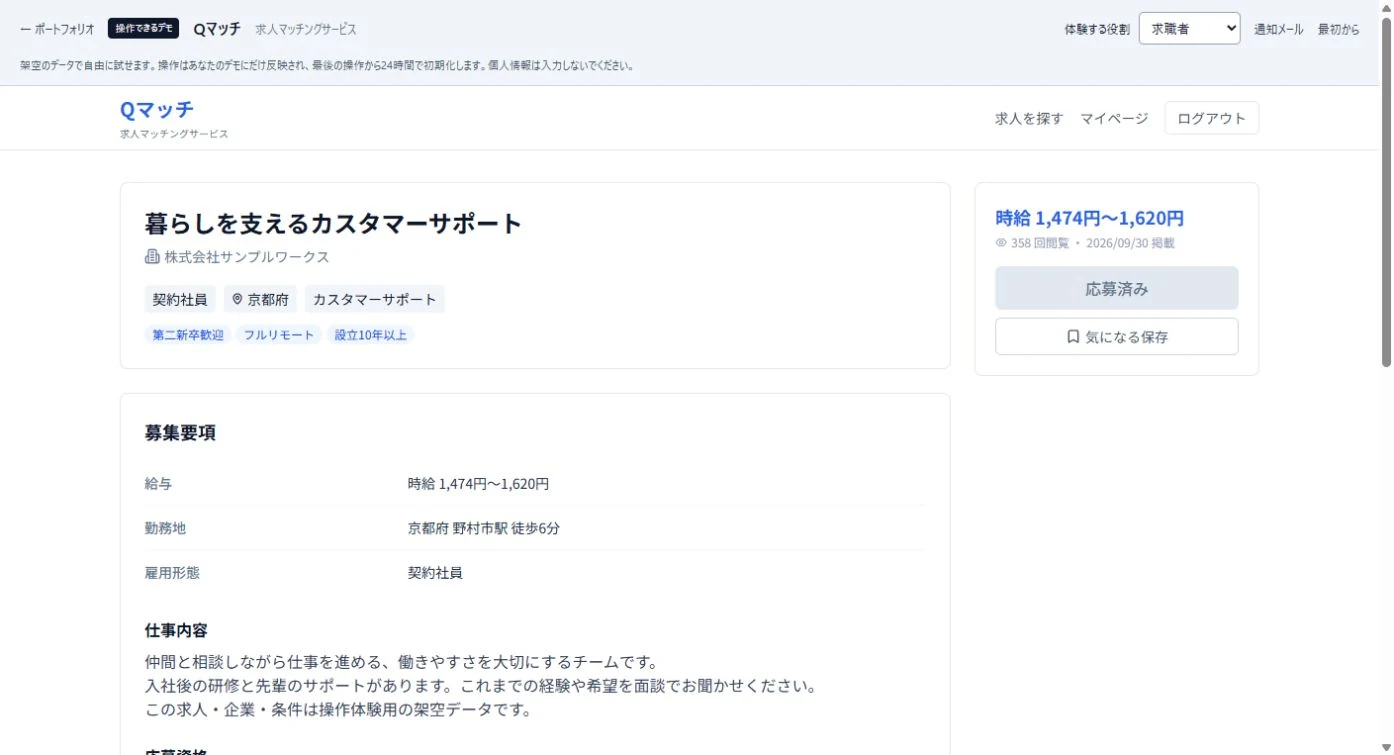Click the company name 株式会社サンプルワークス
1394x755 pixels.
247,257
